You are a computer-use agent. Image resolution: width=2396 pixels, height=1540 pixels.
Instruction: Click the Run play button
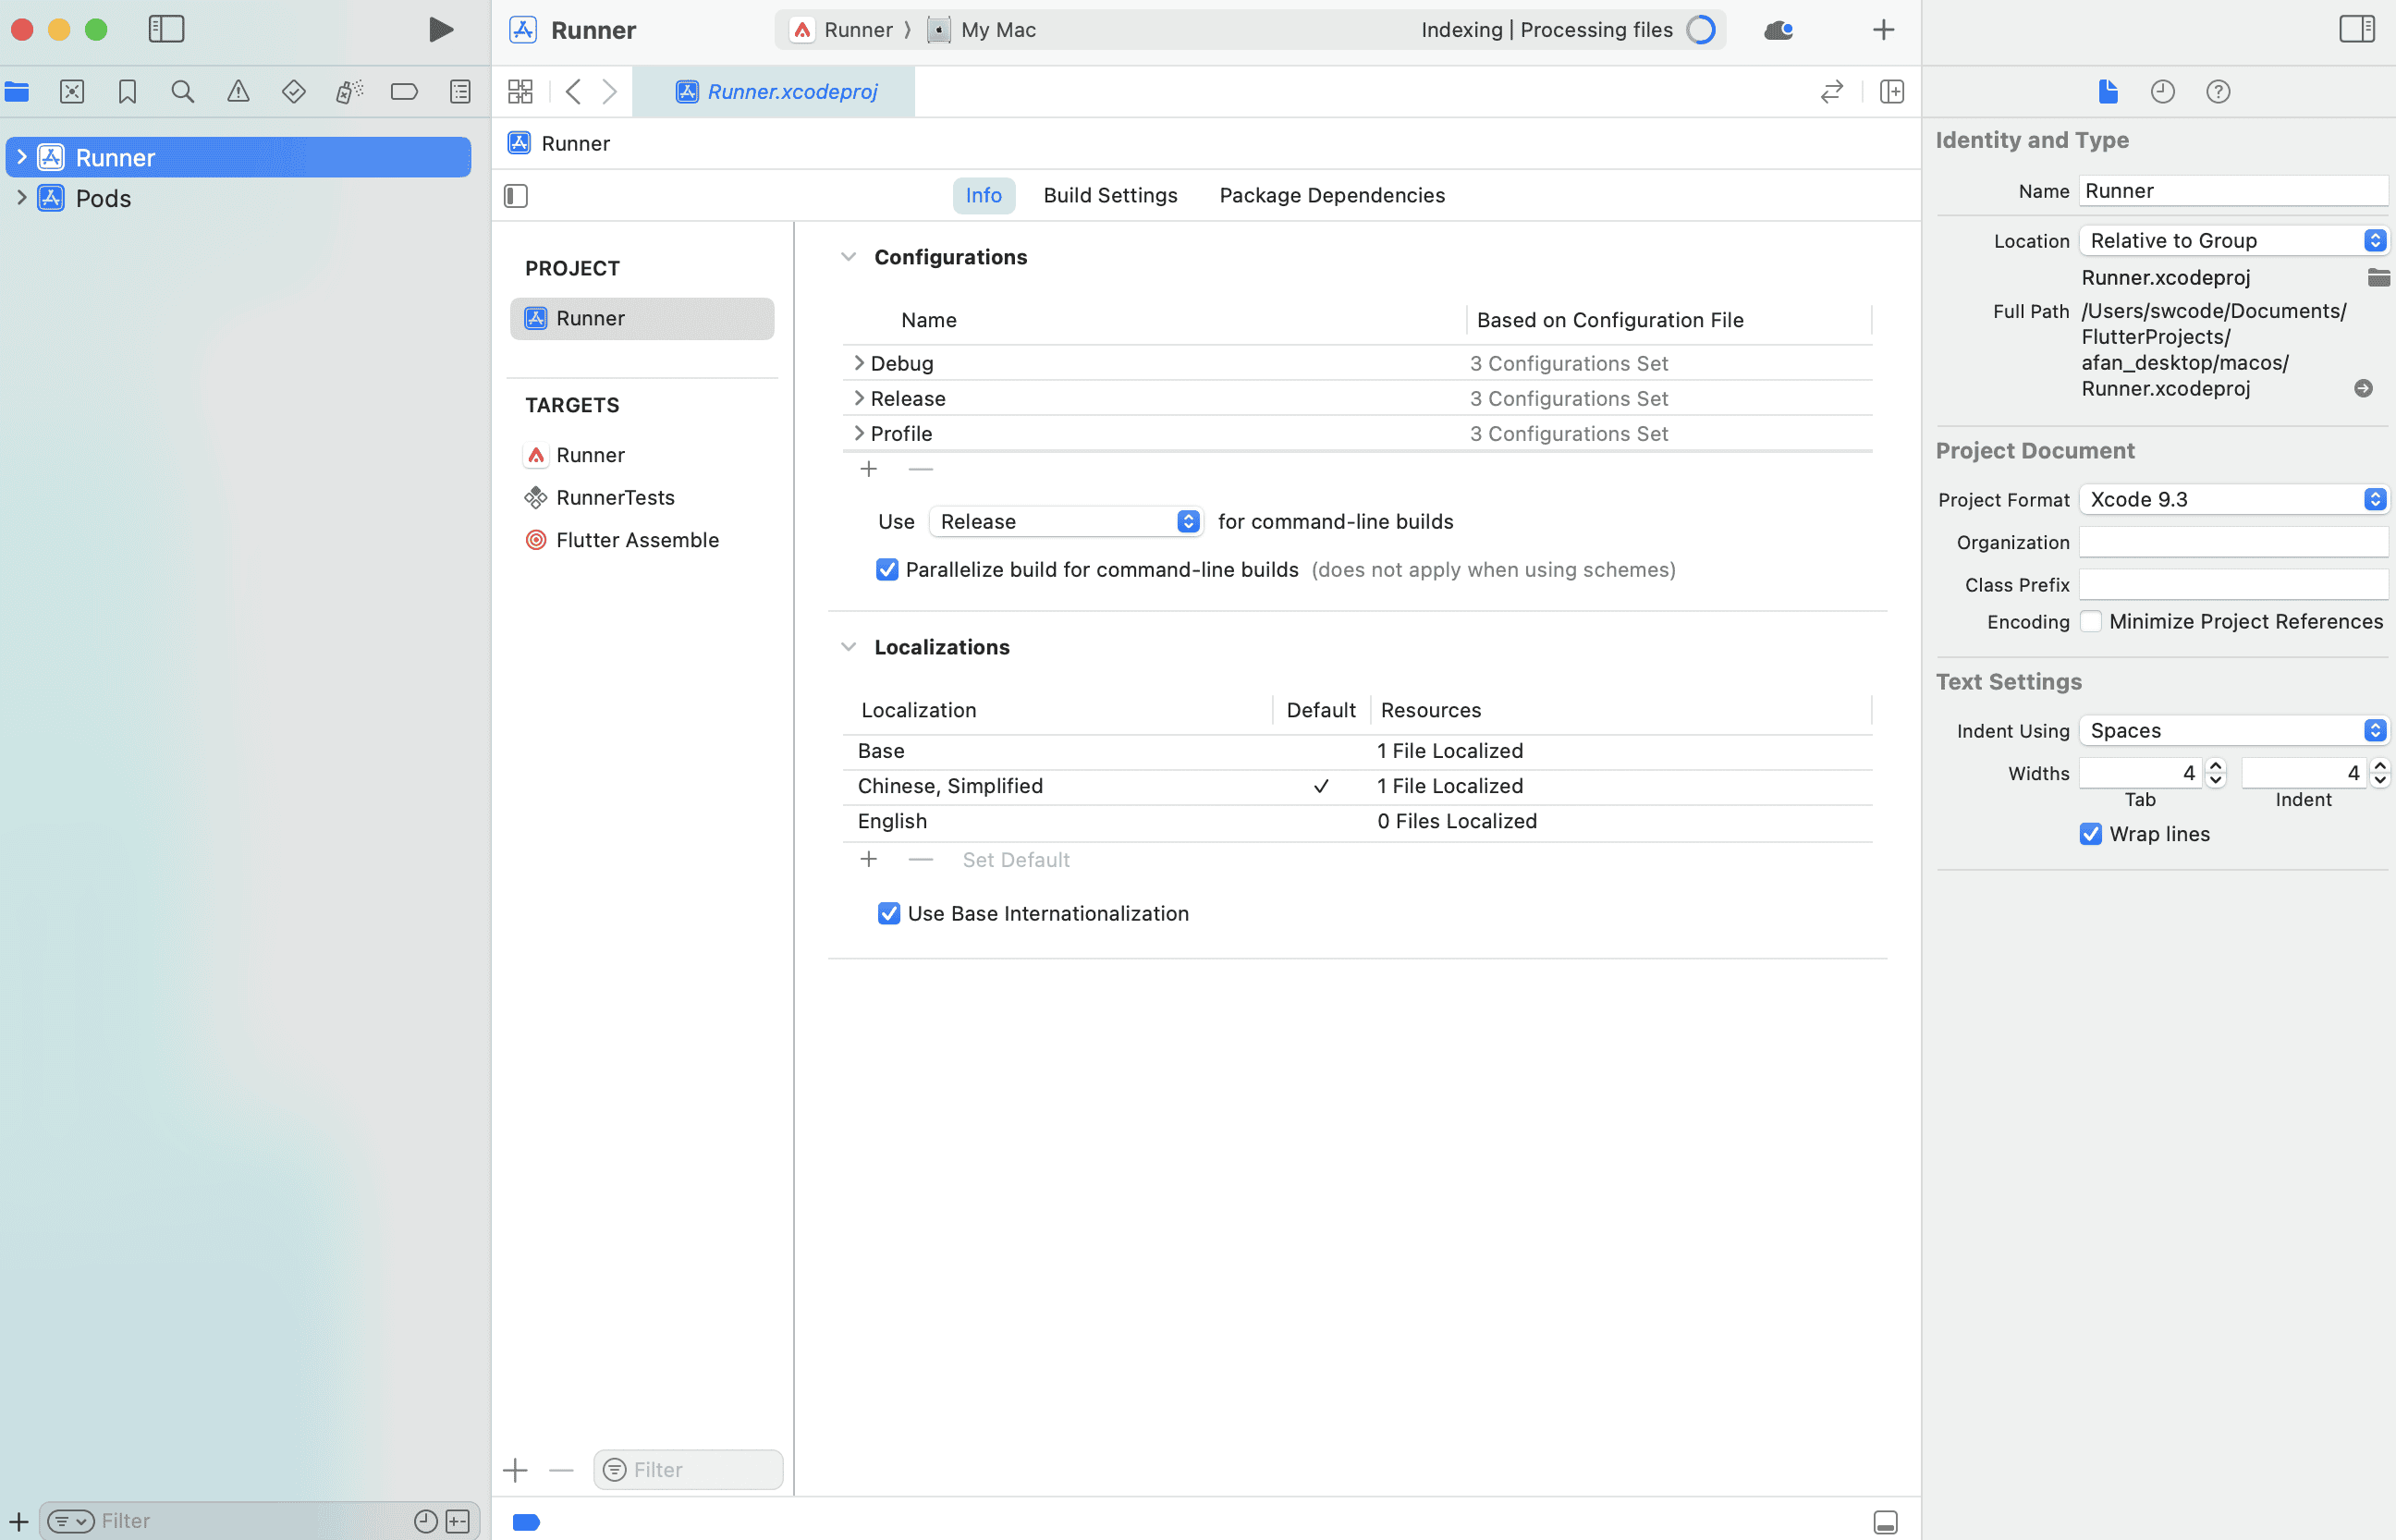(440, 30)
